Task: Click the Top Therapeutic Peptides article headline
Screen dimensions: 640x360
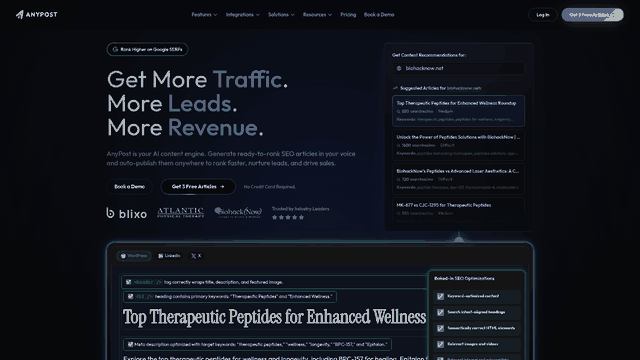Action: click(274, 317)
